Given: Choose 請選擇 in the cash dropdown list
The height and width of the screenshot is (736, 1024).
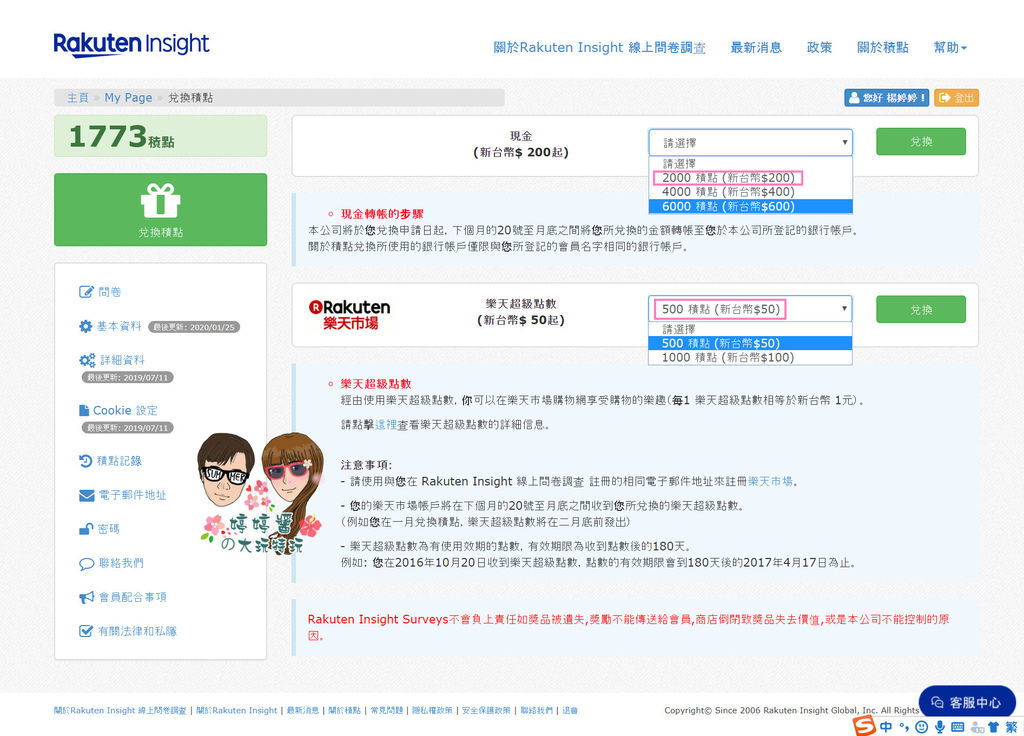Looking at the screenshot, I should (x=750, y=163).
